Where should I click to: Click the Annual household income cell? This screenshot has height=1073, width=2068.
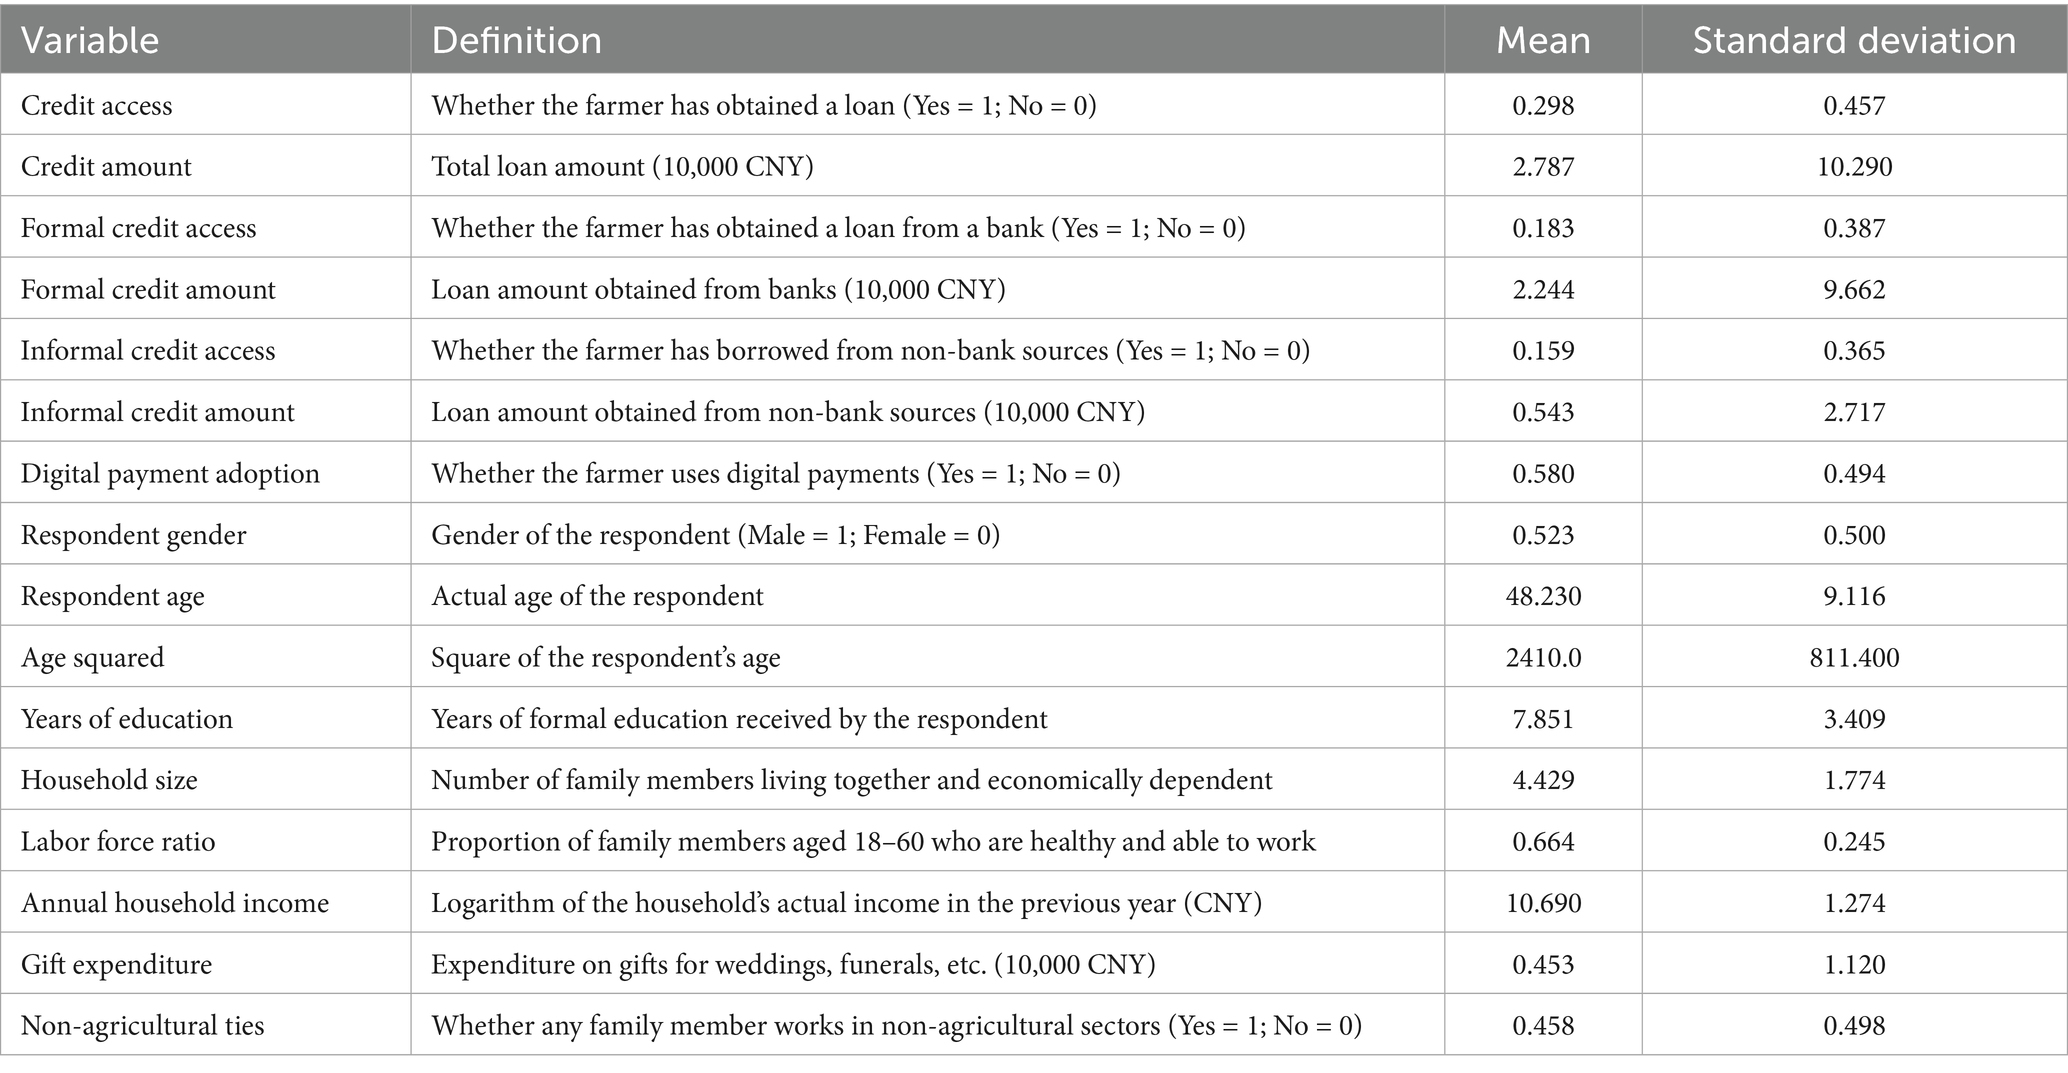(x=175, y=903)
